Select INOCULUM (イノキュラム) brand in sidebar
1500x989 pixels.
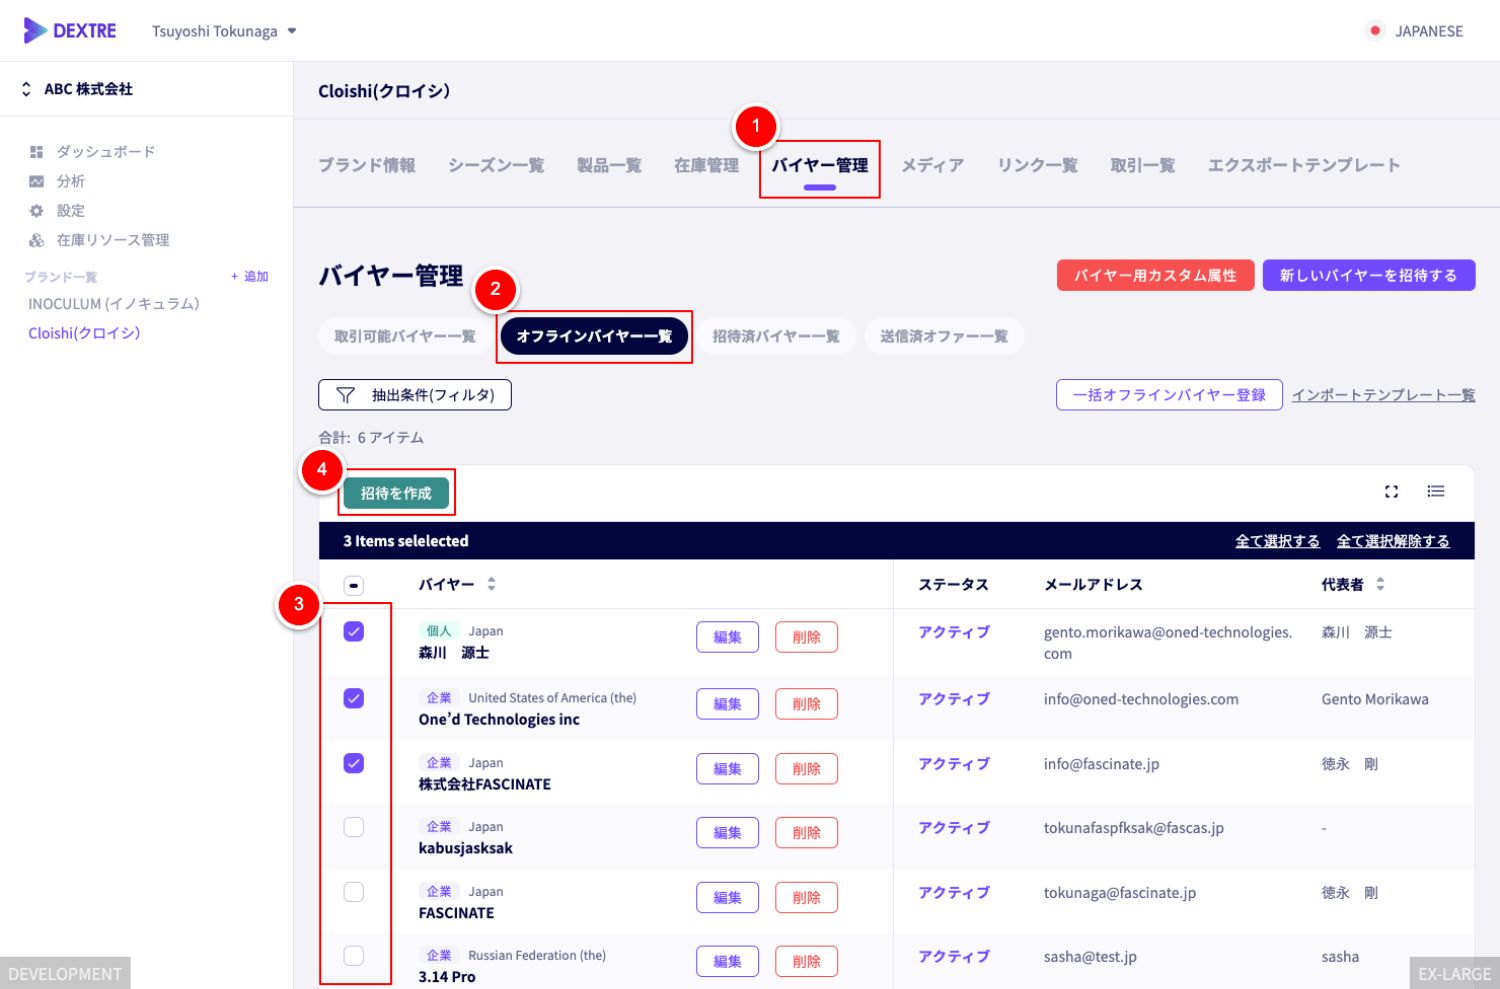(x=114, y=304)
